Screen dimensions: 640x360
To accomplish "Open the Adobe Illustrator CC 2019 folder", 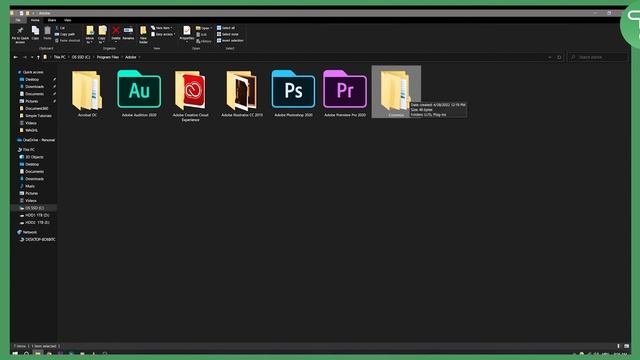I will point(242,93).
